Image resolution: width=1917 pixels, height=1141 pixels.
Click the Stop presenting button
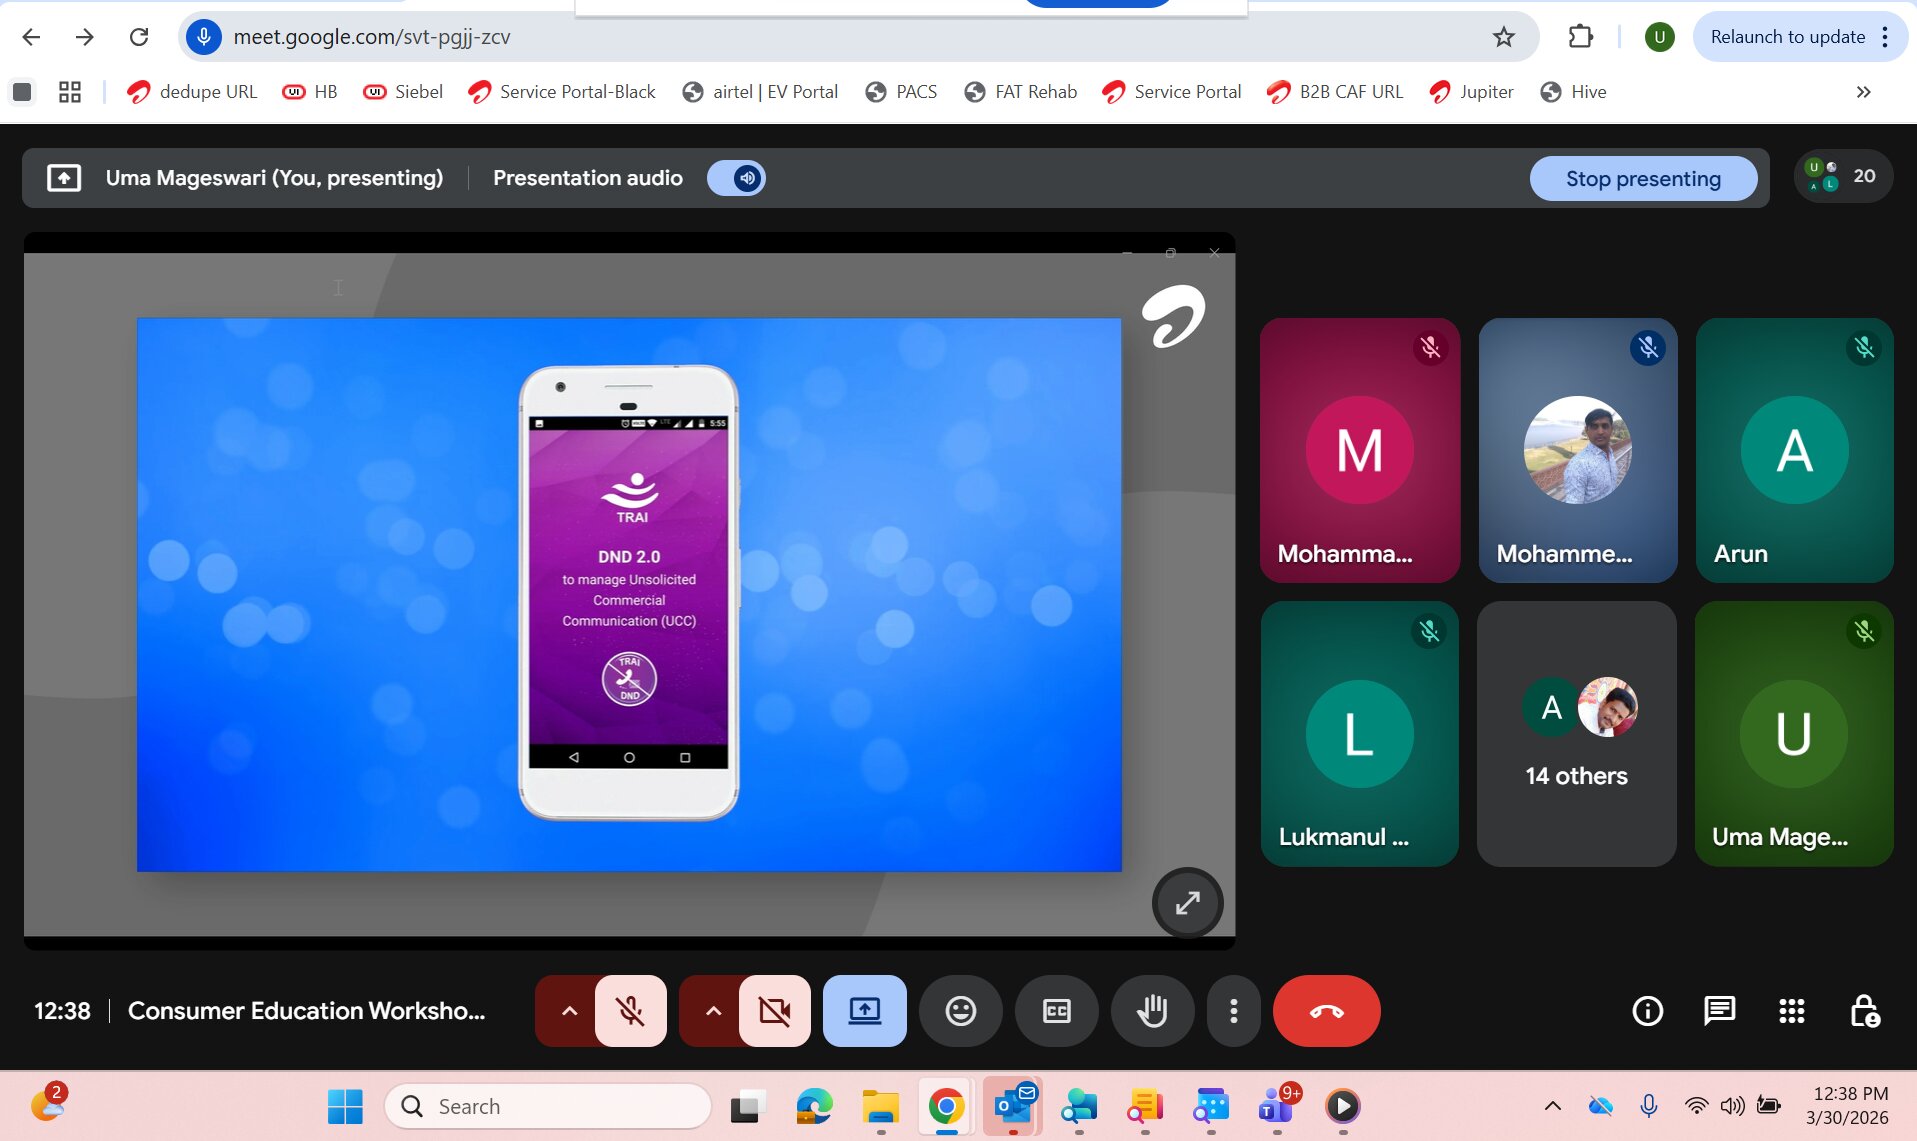[1642, 178]
